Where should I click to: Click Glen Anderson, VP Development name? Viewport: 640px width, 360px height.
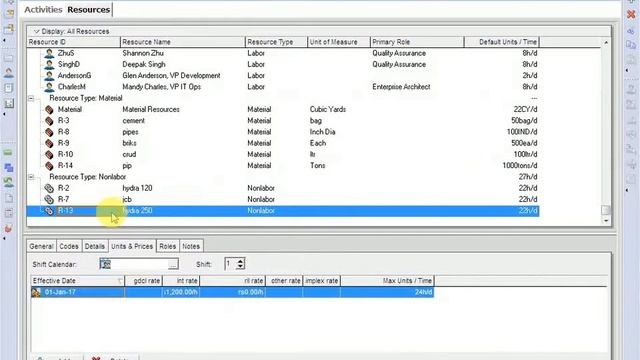pyautogui.click(x=171, y=76)
